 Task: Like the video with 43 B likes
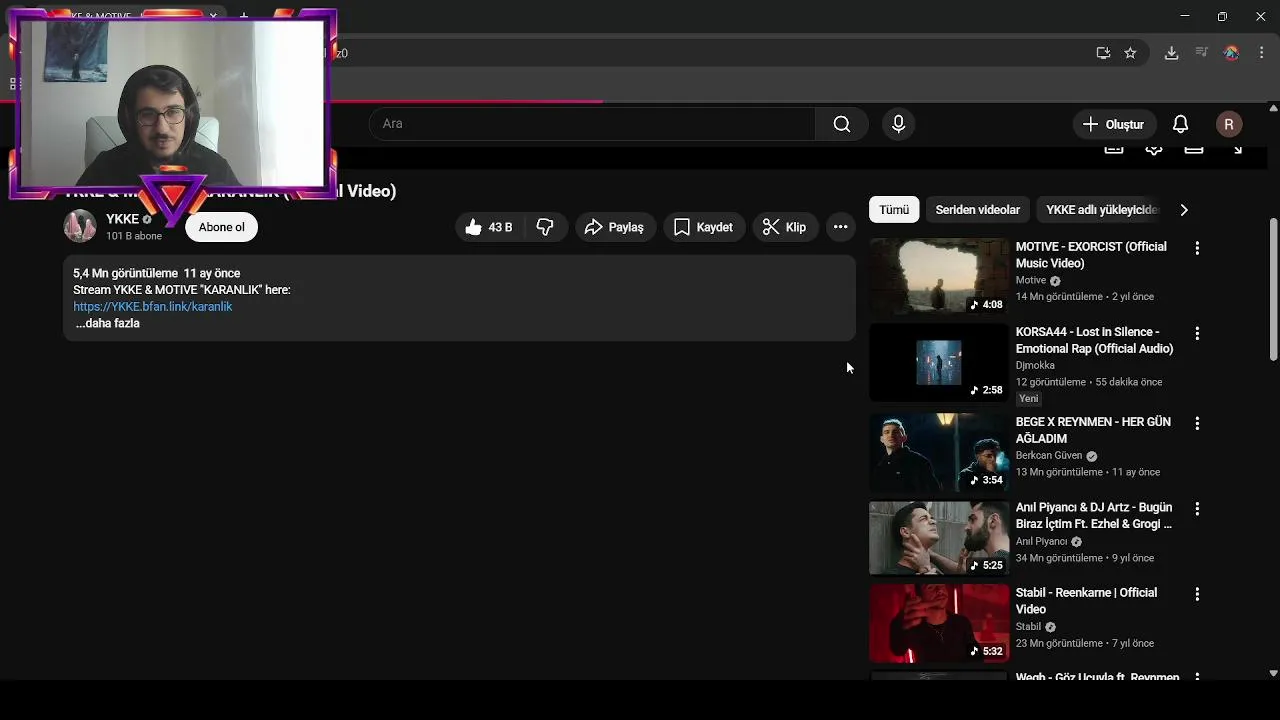click(489, 227)
